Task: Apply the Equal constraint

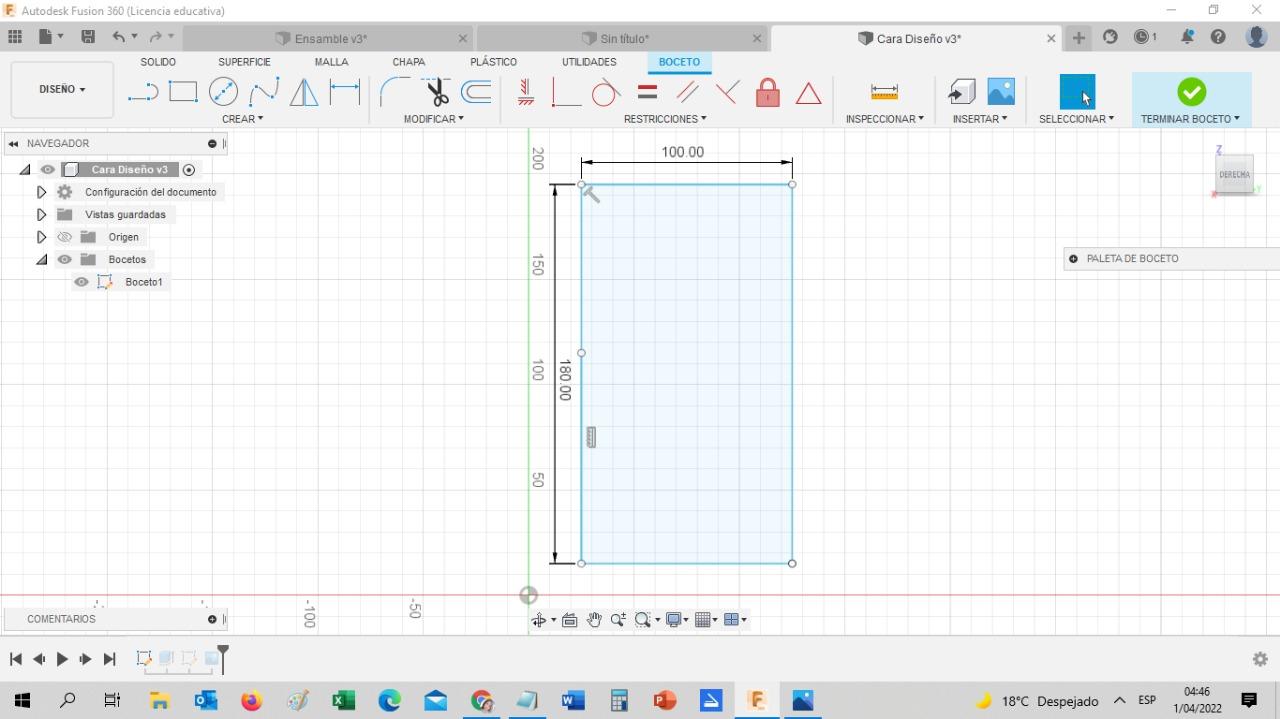Action: (647, 93)
